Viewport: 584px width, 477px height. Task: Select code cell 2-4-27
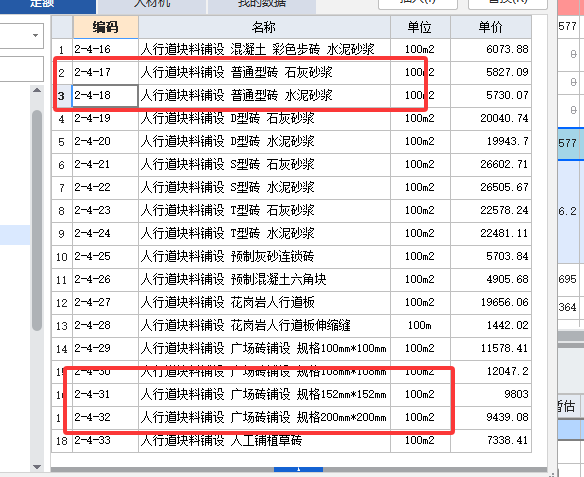pos(105,302)
